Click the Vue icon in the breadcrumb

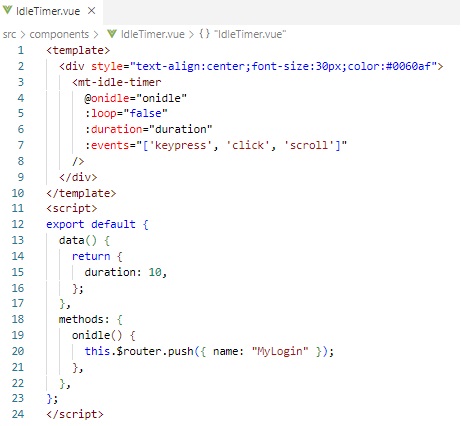pos(112,34)
